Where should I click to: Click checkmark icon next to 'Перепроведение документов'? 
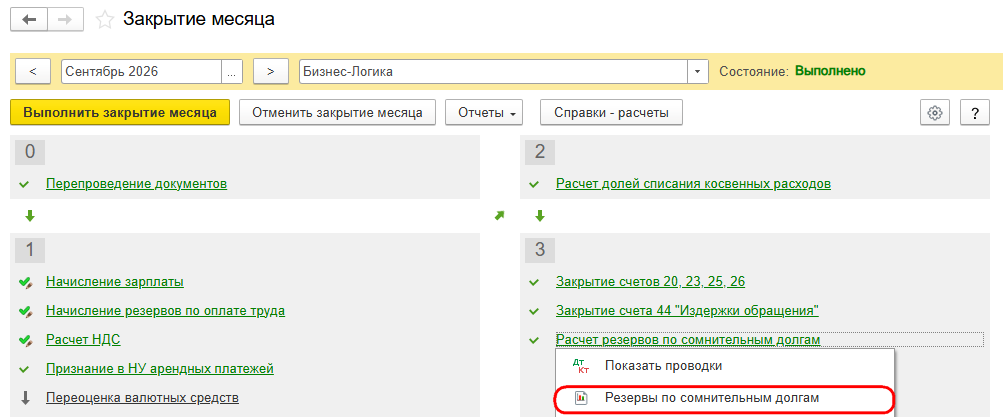point(24,185)
